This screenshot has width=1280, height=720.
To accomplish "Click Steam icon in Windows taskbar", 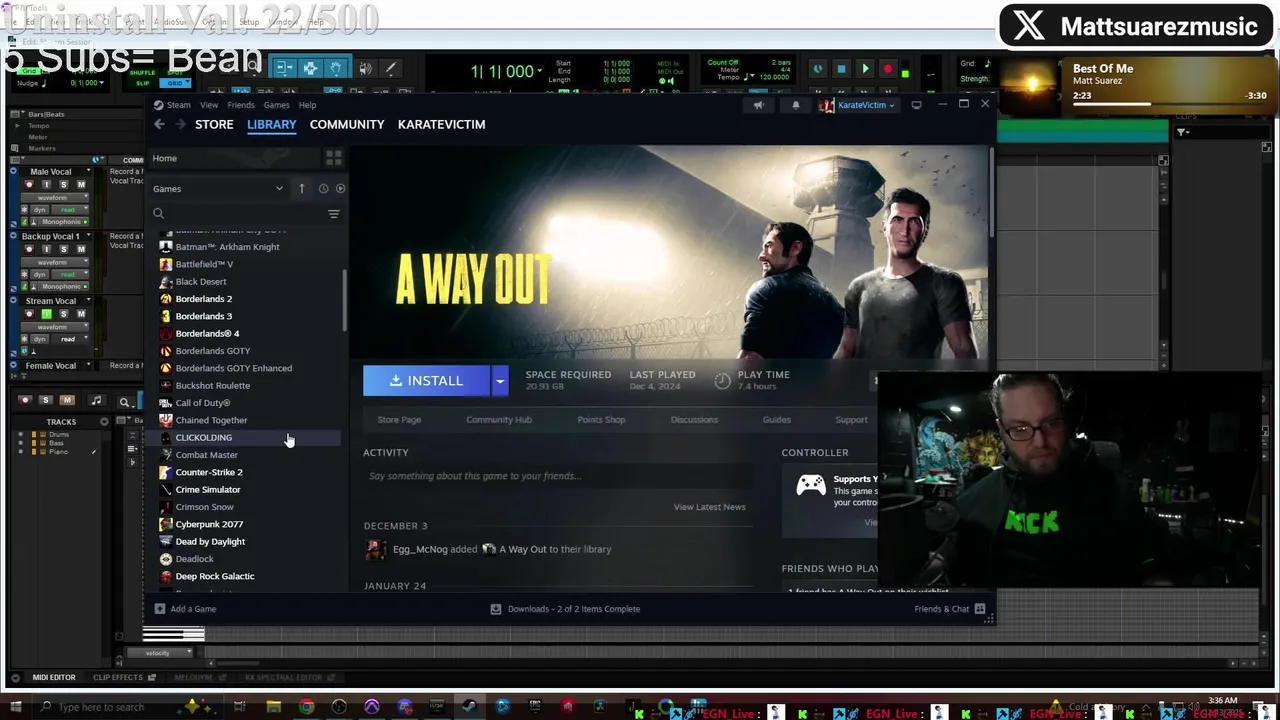I will (469, 708).
